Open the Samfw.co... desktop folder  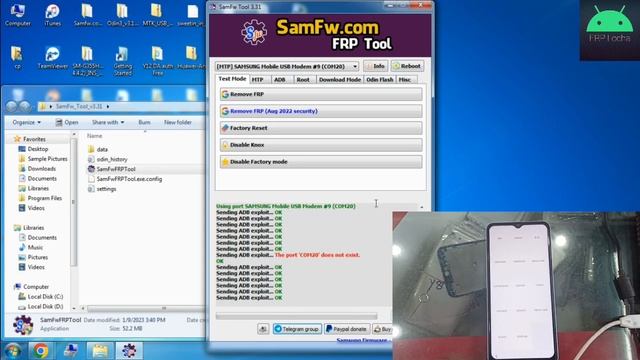pos(87,15)
